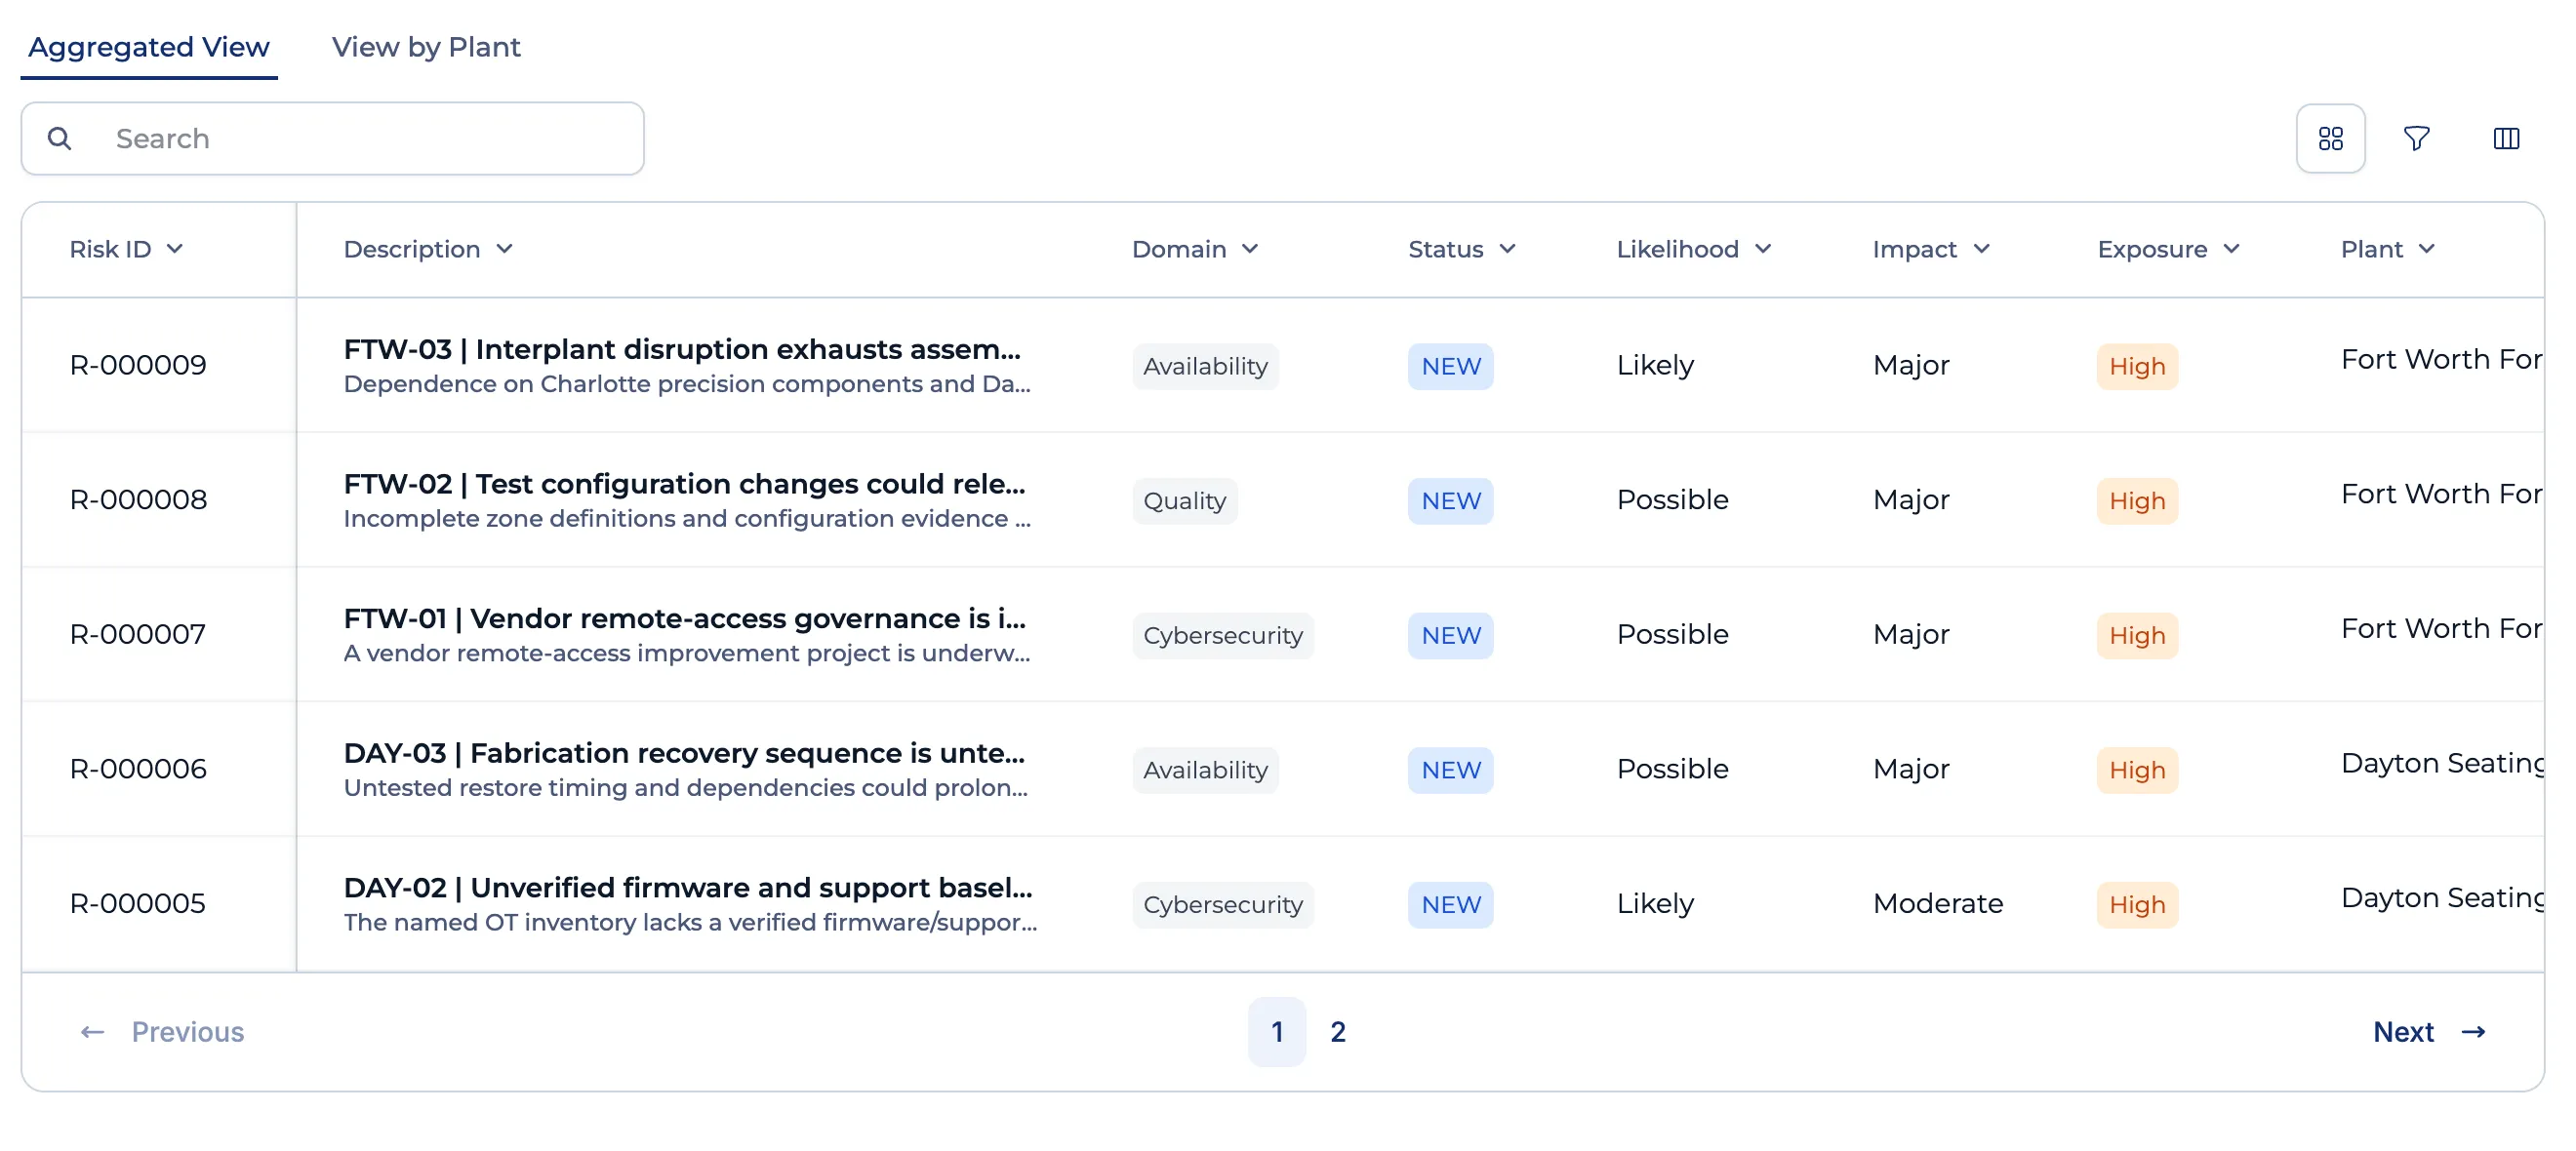Click NEW status badge for R-000008

pos(1451,500)
